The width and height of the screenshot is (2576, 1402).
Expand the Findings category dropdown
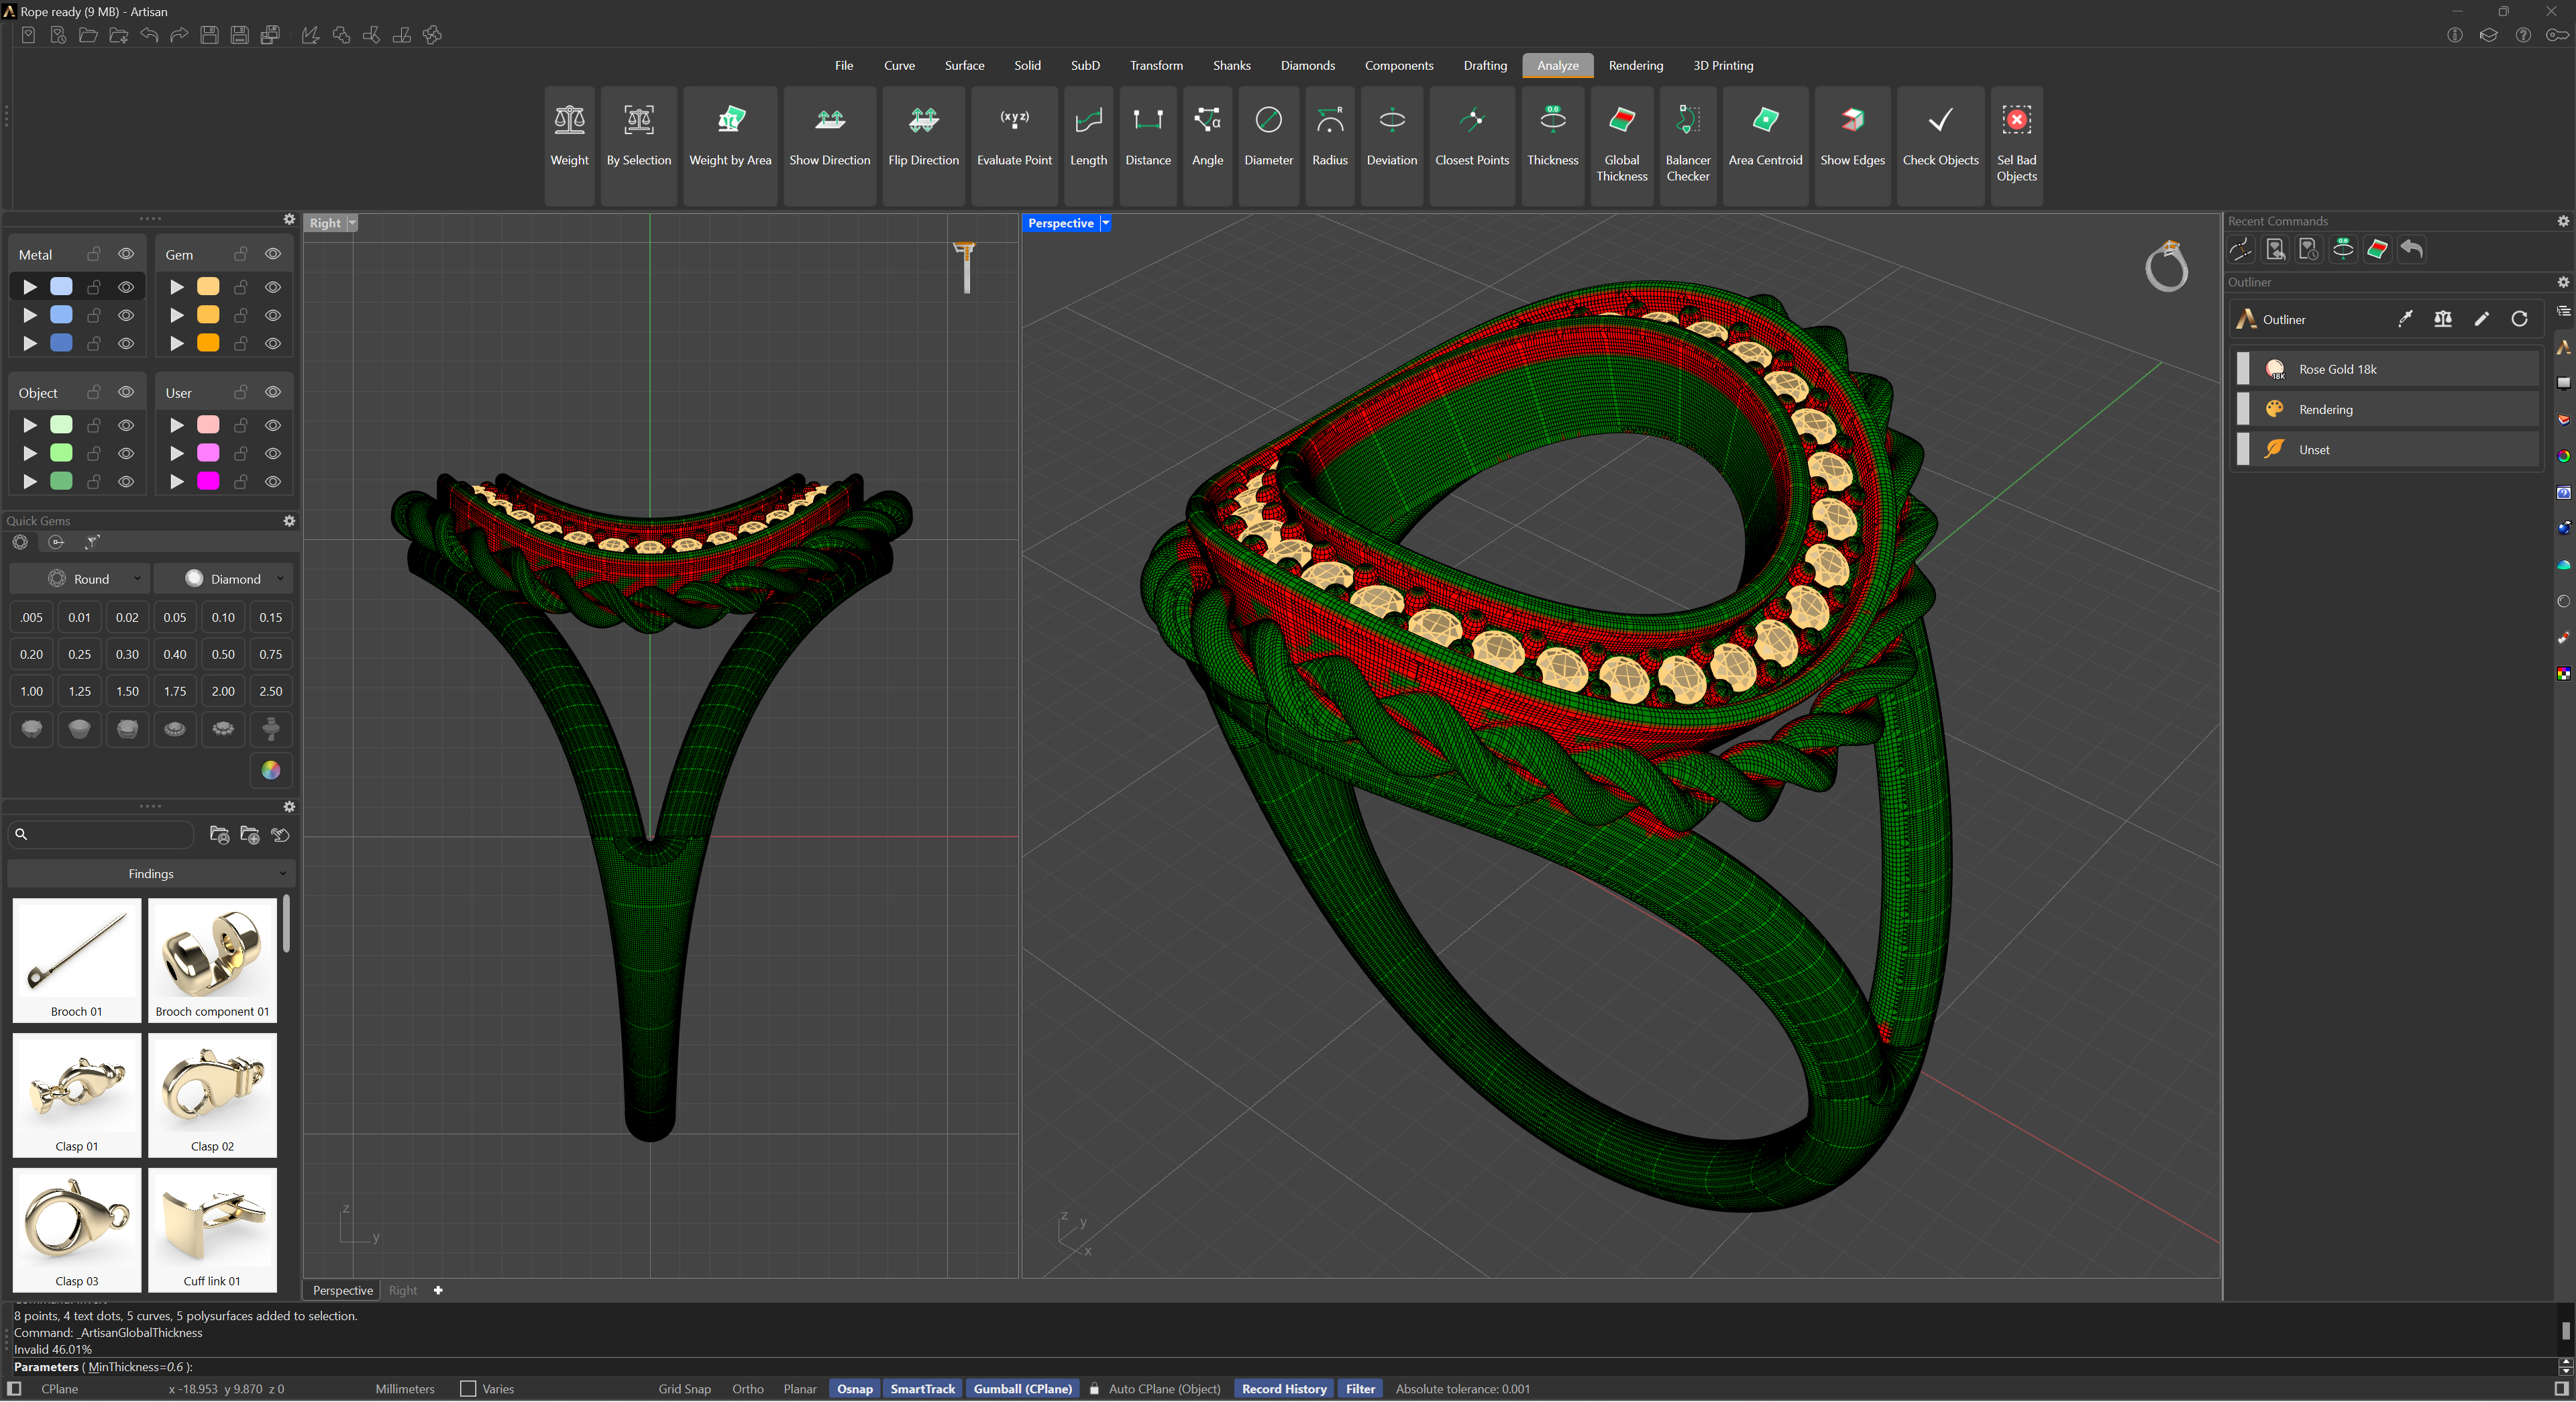click(x=151, y=873)
